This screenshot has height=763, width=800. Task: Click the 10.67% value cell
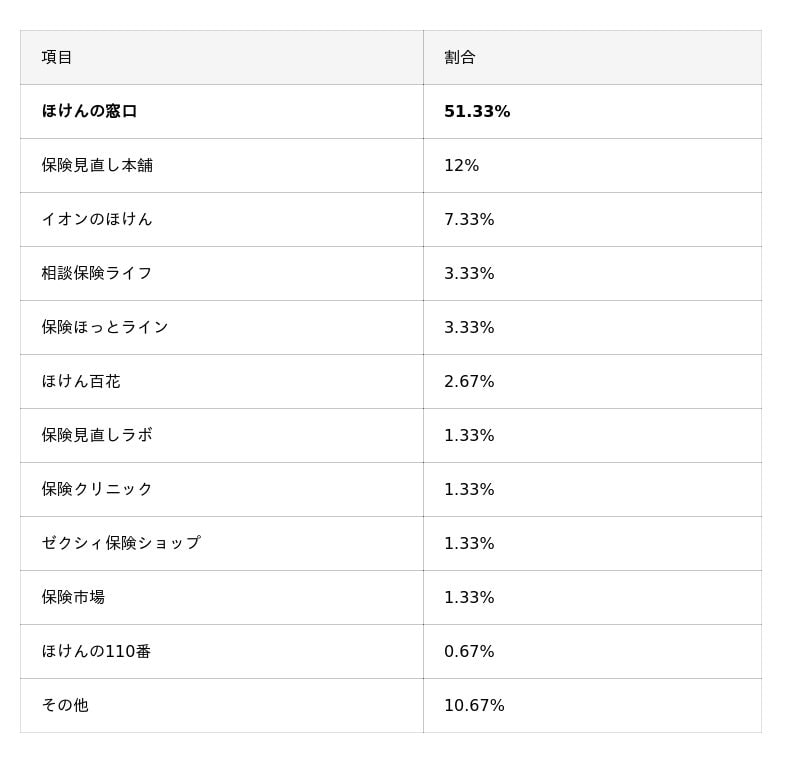[x=474, y=705]
